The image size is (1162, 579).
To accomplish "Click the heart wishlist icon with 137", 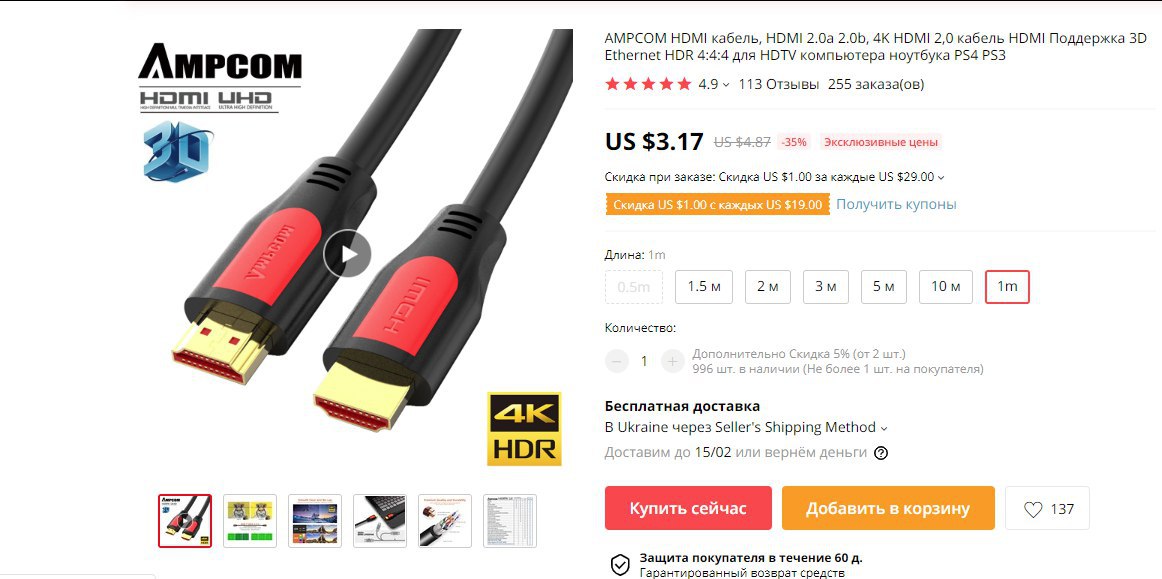I will point(1047,509).
